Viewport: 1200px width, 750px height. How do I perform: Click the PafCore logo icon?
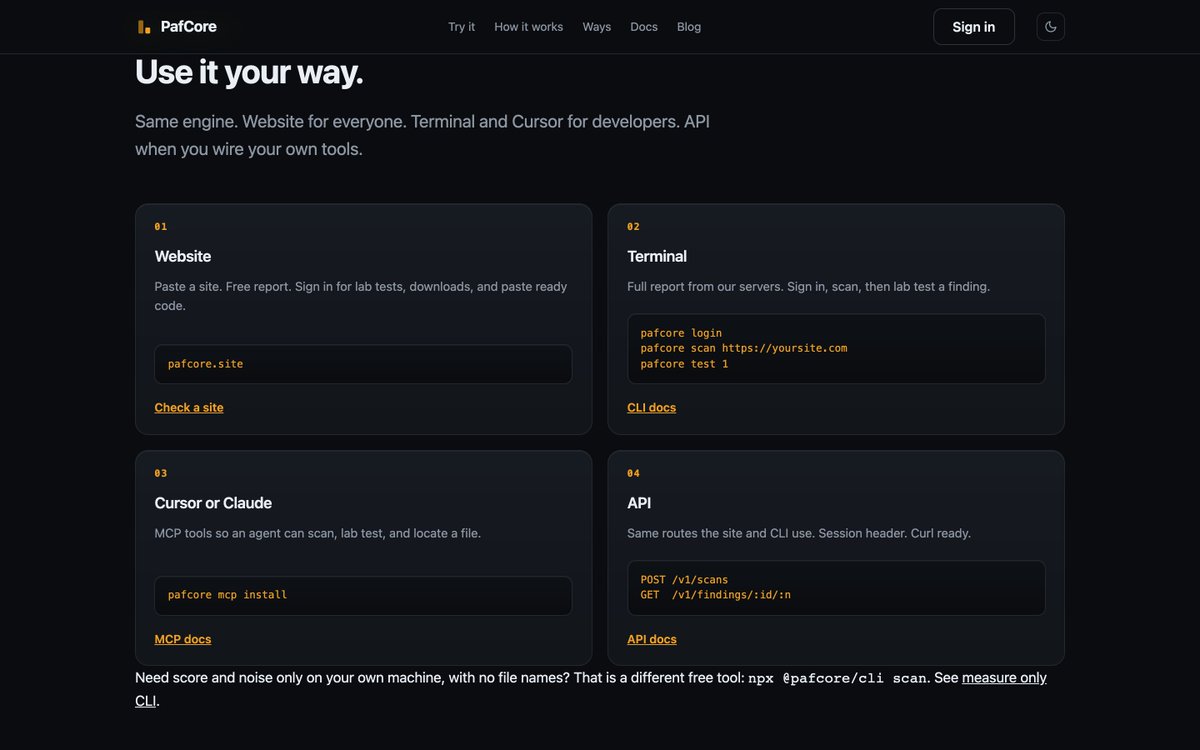[144, 27]
